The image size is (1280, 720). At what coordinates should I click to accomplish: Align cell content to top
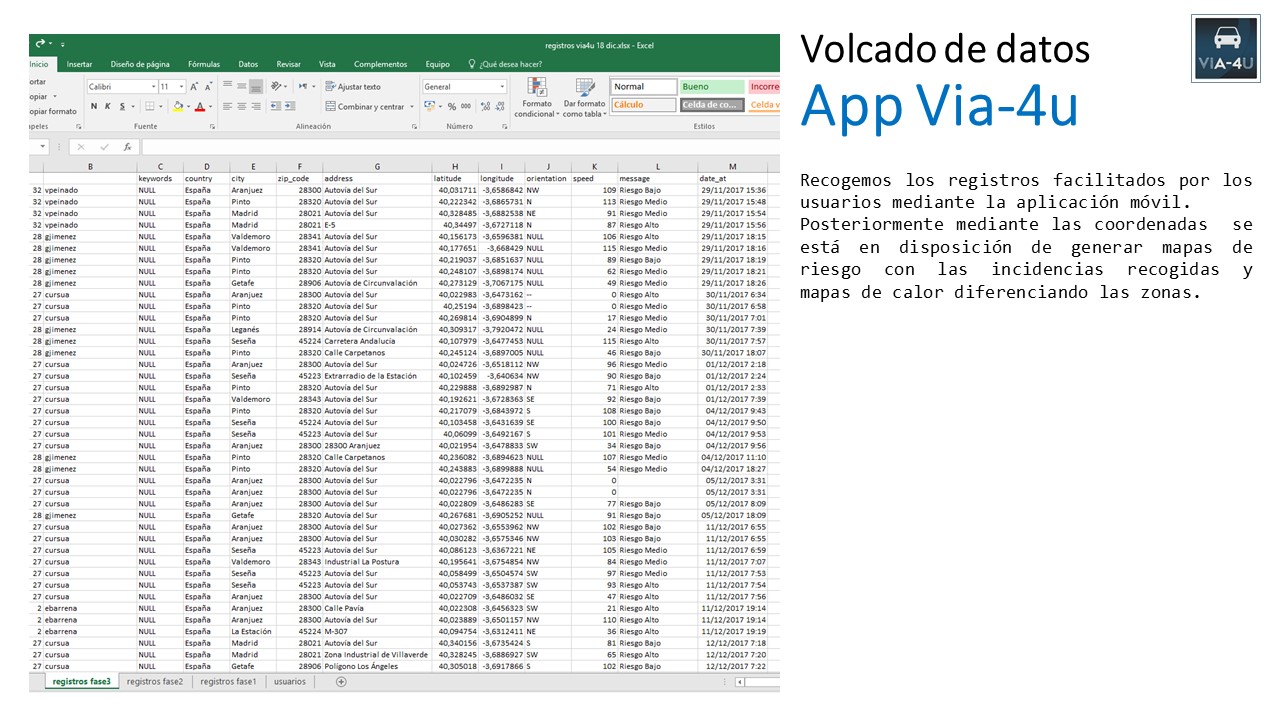(x=227, y=85)
